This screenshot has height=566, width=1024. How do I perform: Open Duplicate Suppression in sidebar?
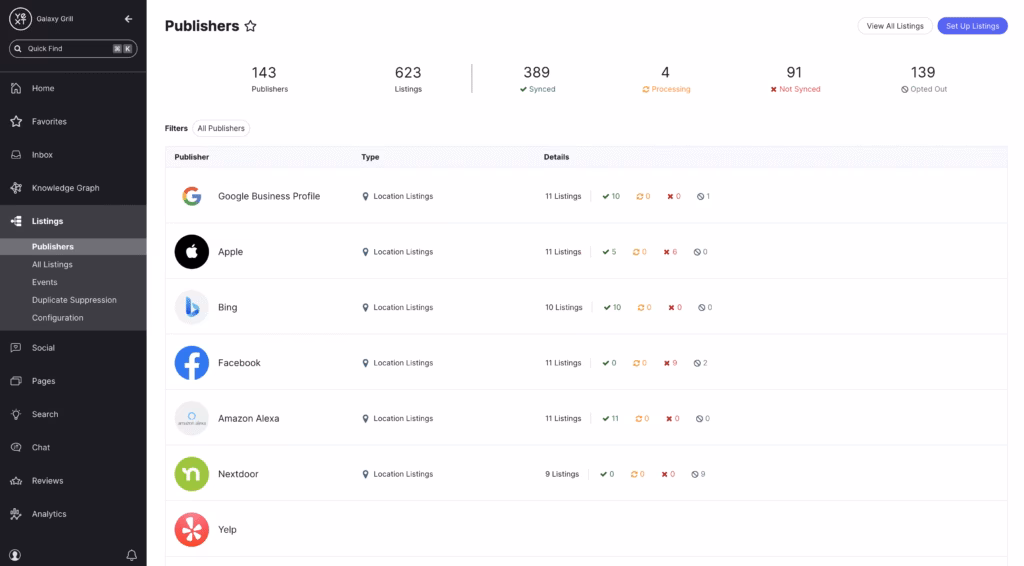pos(74,300)
